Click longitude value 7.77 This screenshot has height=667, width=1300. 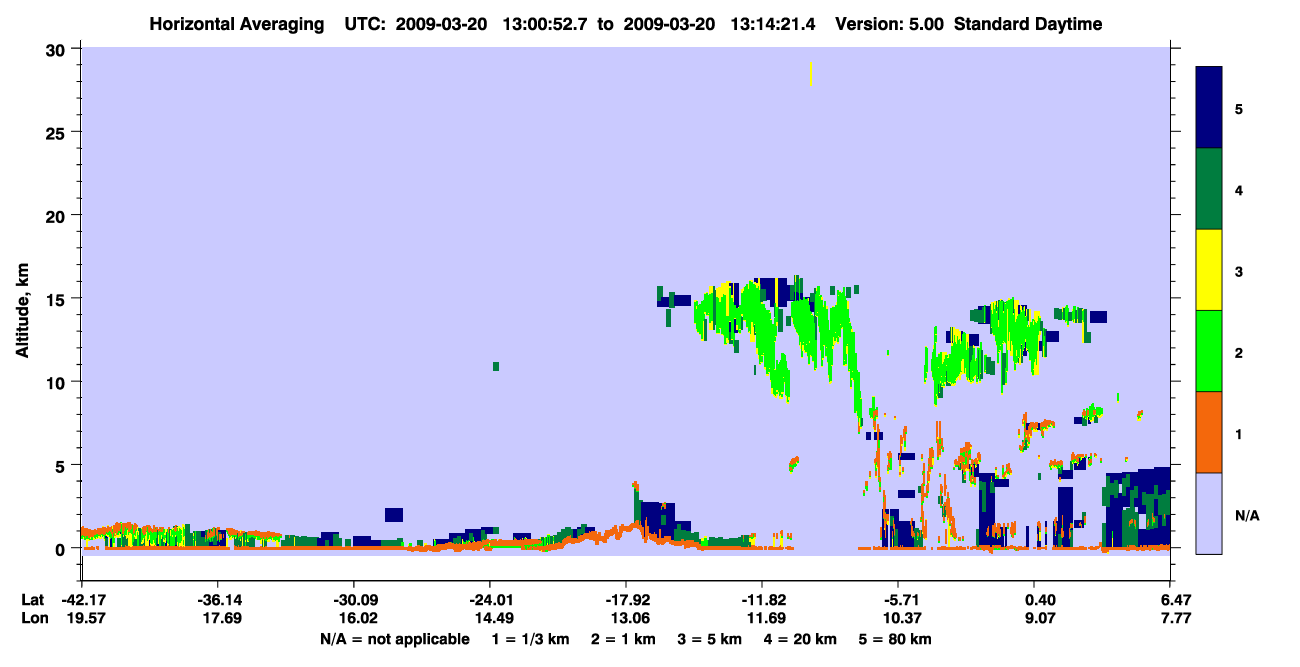1174,618
